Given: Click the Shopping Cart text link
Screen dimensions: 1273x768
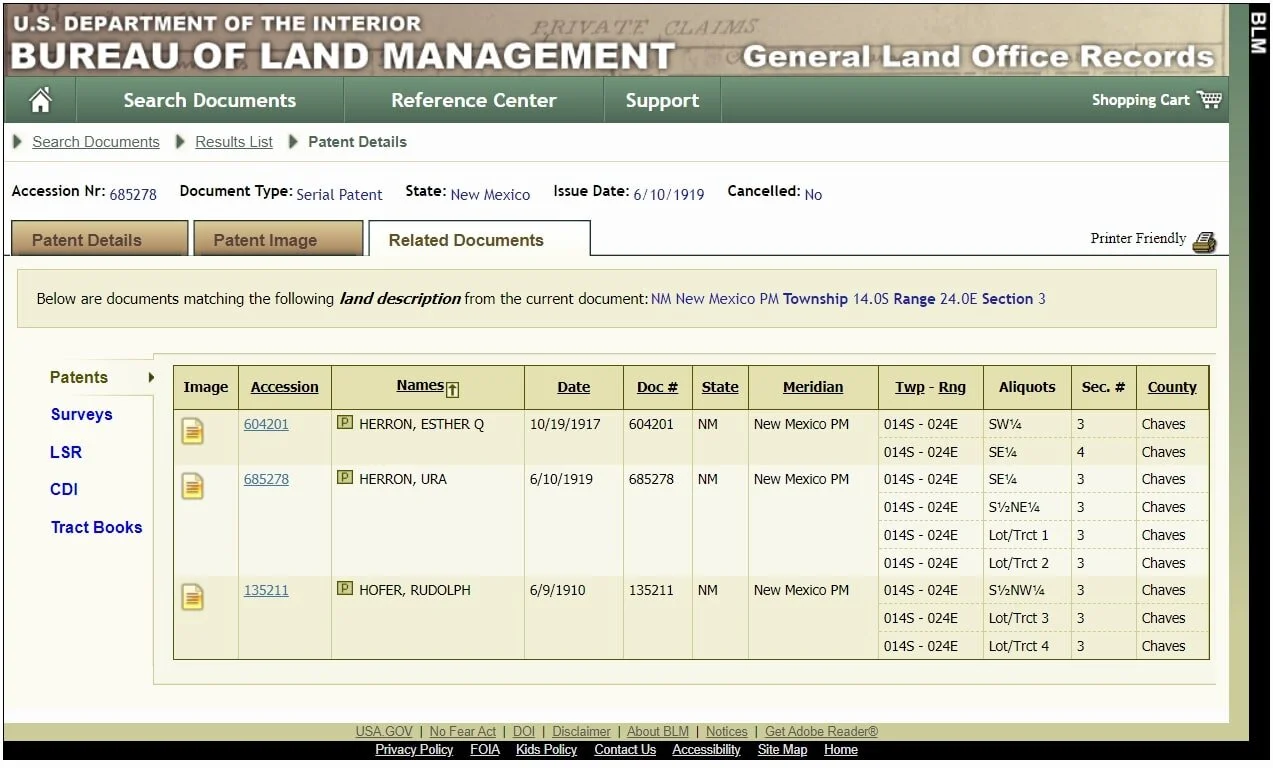Looking at the screenshot, I should [1141, 99].
